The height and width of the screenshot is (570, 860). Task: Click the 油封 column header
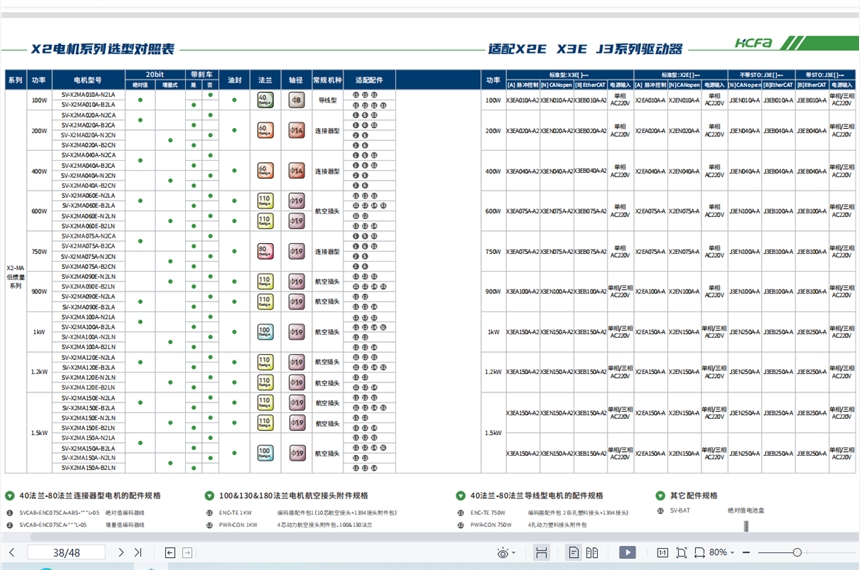coord(234,80)
